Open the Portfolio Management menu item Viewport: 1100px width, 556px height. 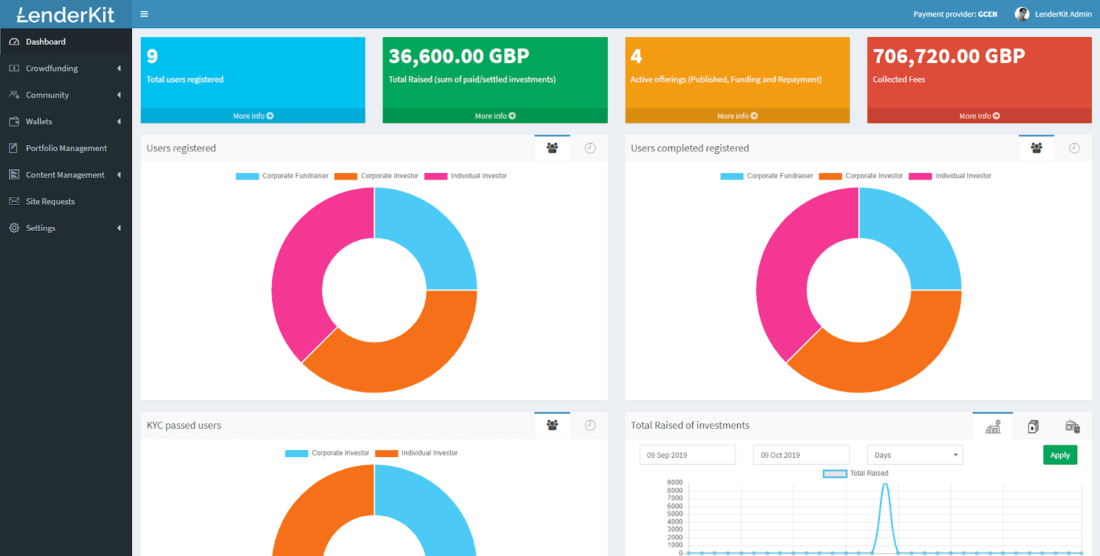[x=66, y=148]
